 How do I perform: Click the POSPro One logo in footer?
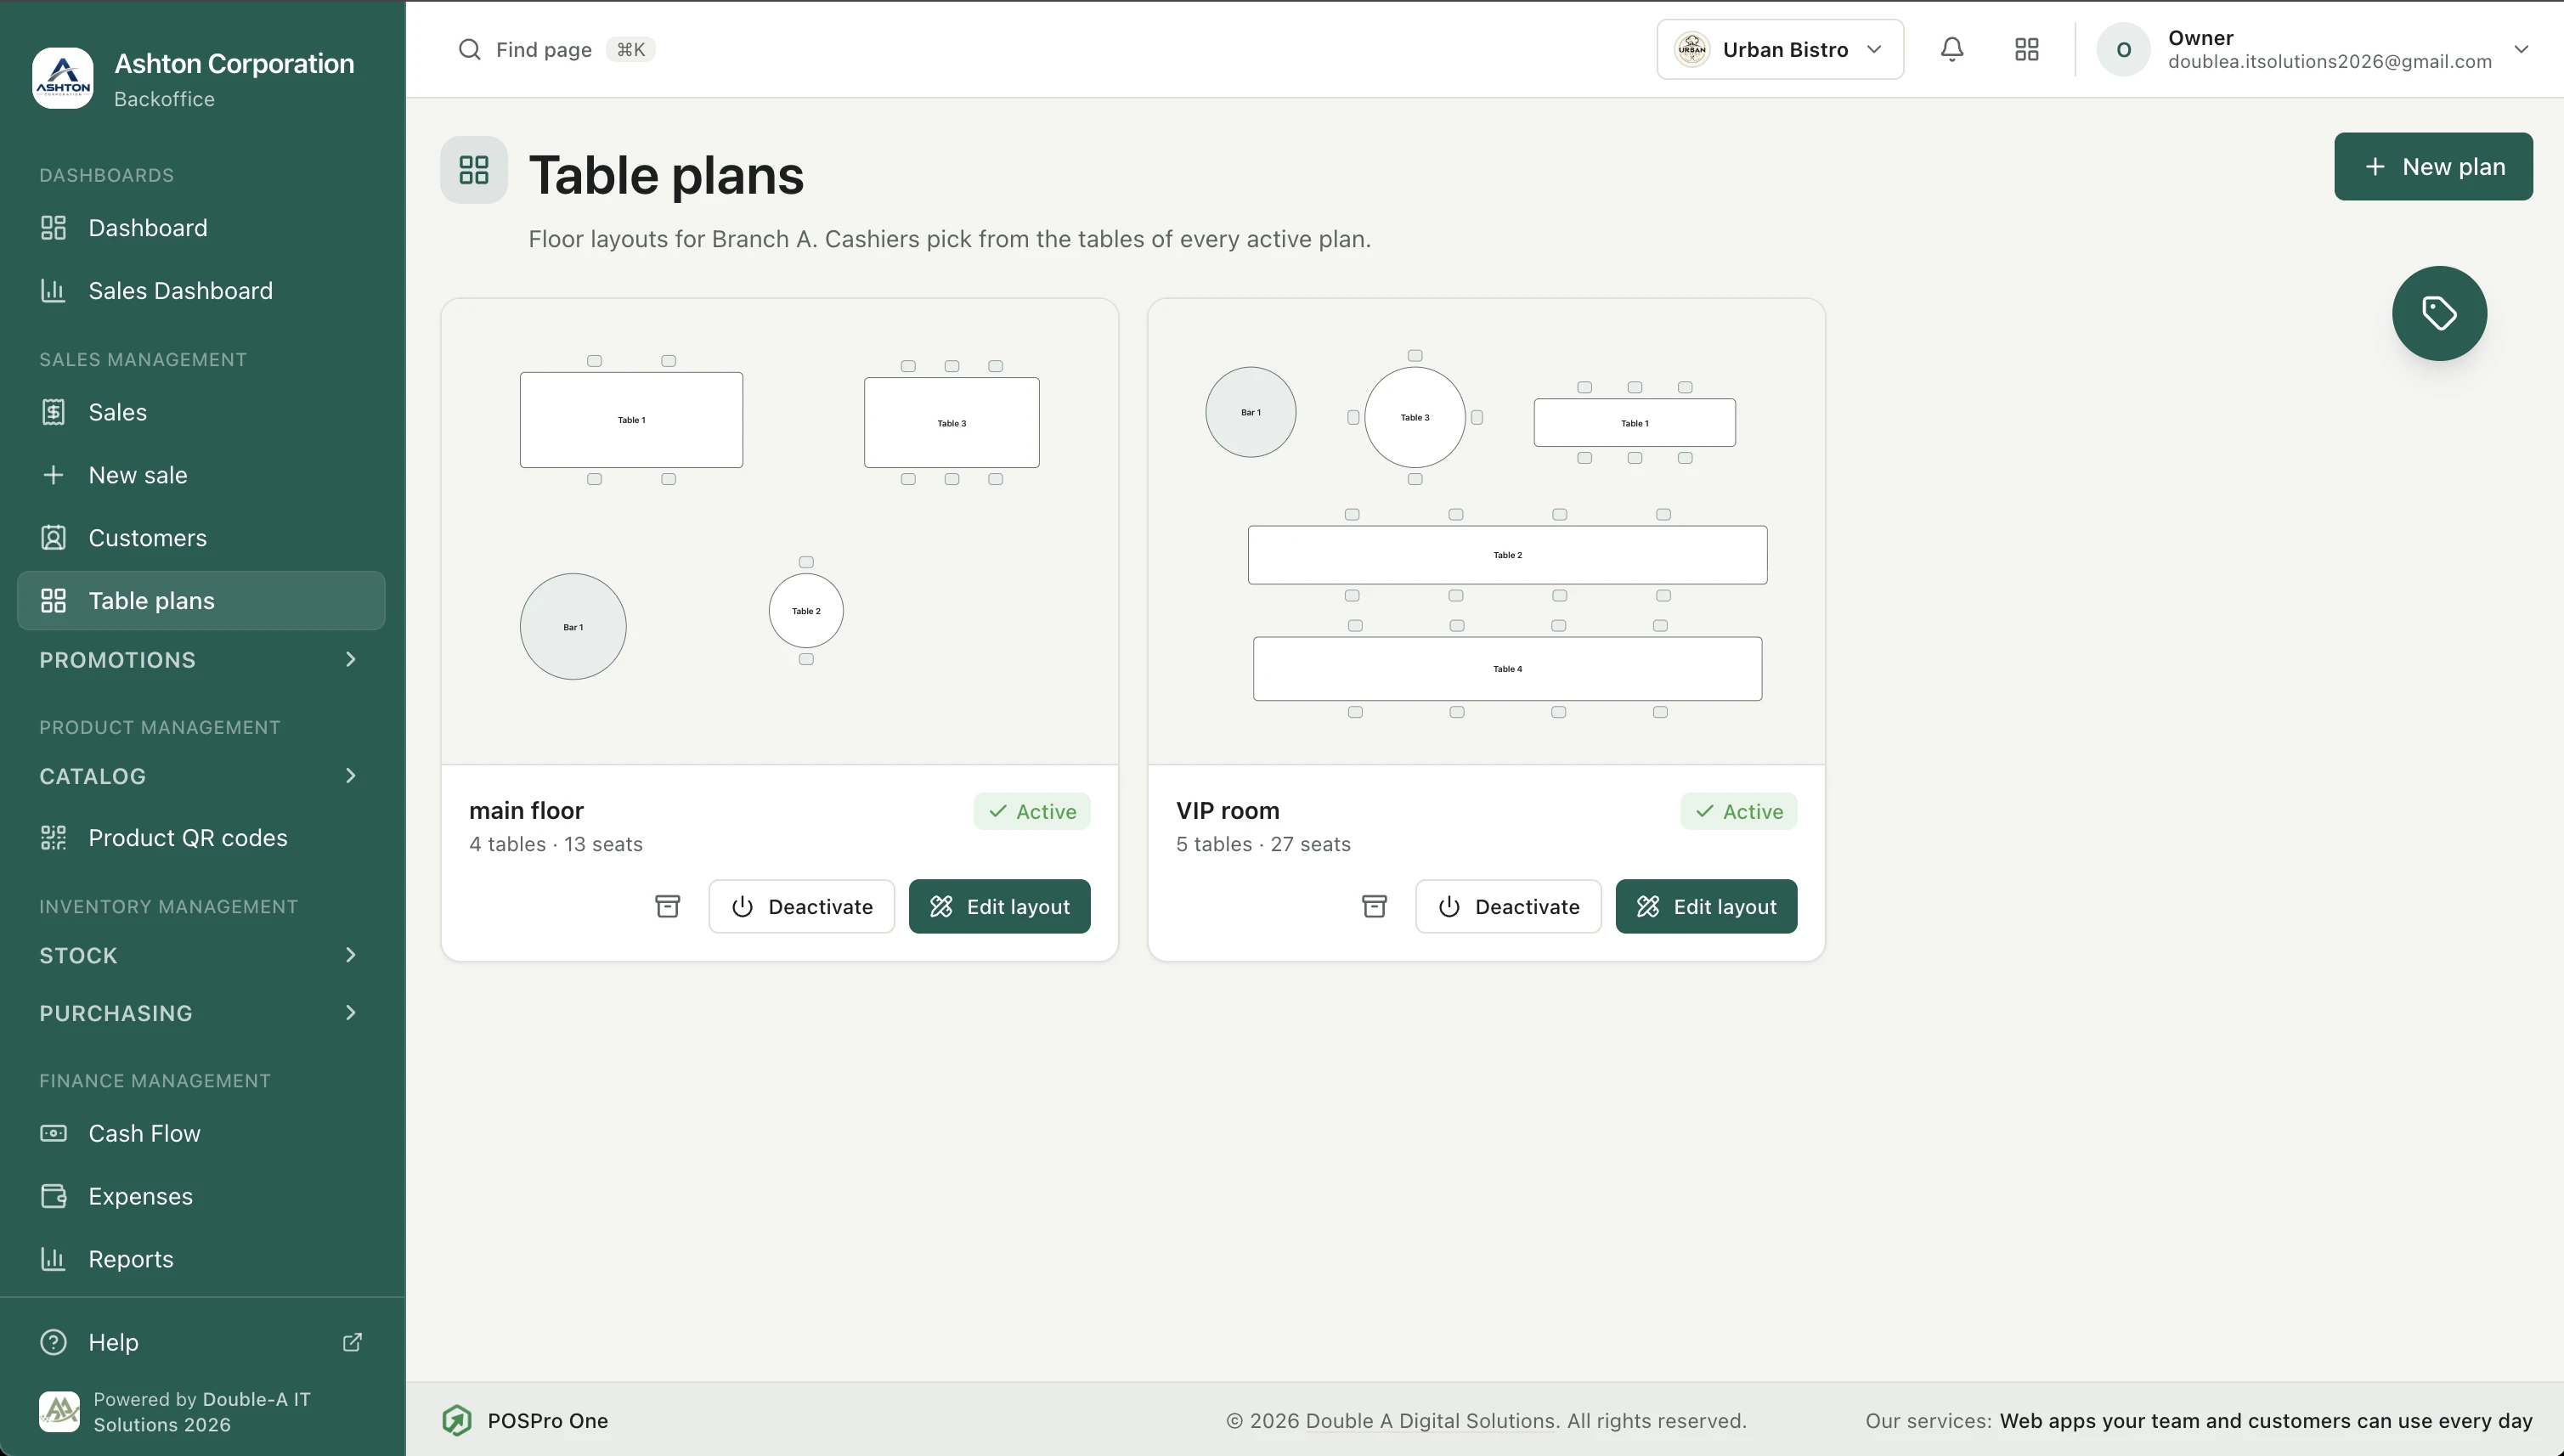click(x=457, y=1420)
